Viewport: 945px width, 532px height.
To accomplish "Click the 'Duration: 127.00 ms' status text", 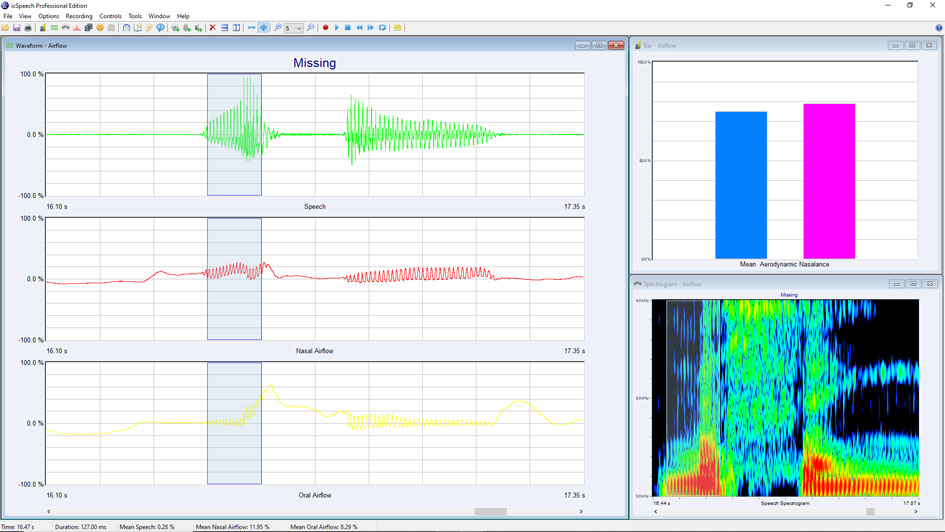I will tap(80, 527).
